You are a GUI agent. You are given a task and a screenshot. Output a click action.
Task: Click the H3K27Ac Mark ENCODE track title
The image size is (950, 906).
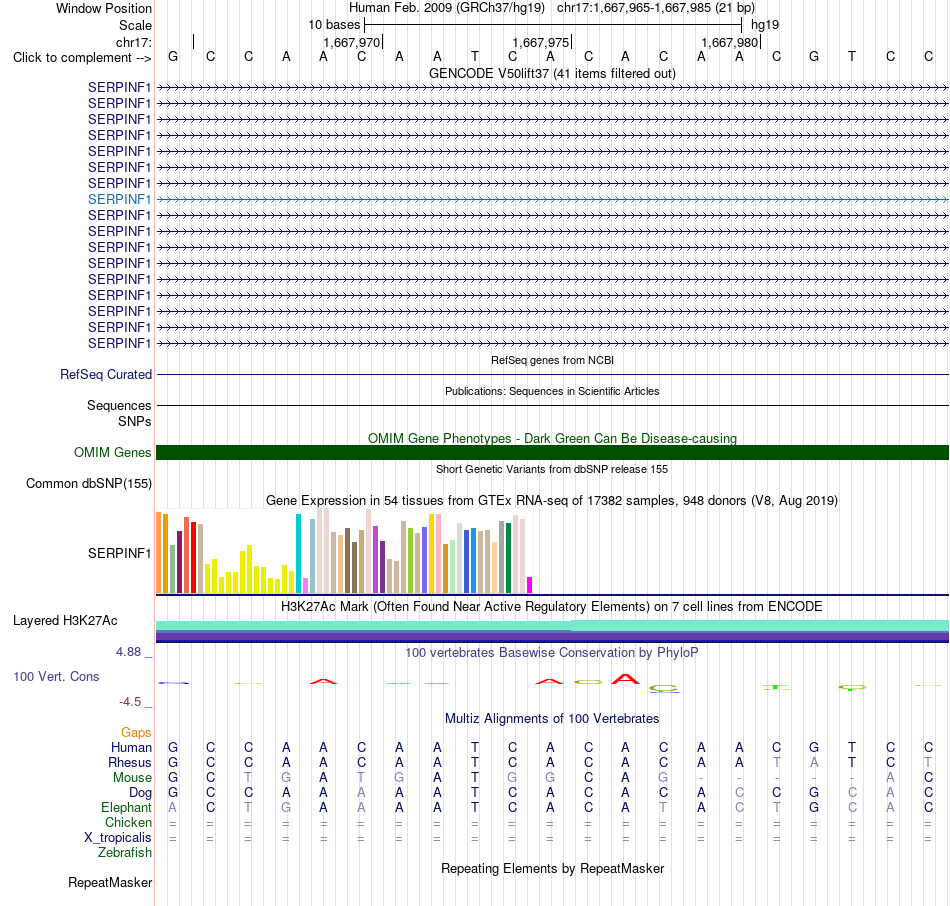pyautogui.click(x=552, y=607)
